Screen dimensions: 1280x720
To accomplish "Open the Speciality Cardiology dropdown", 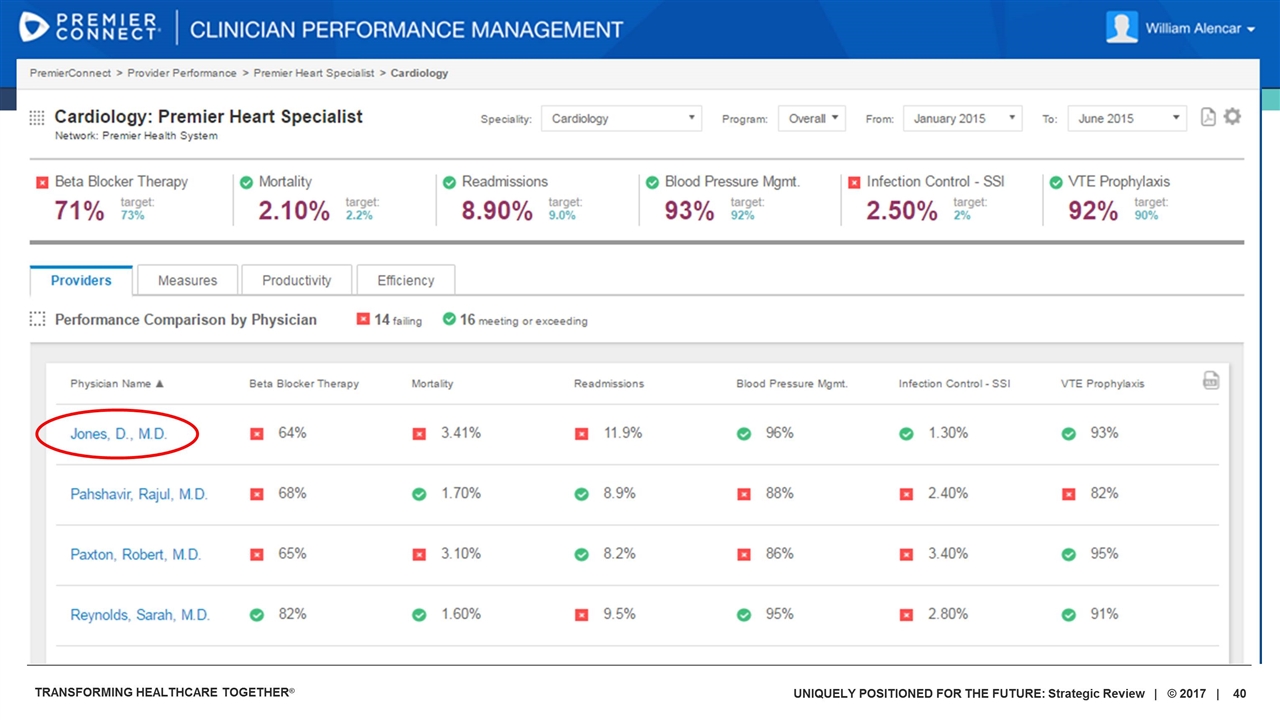I will [621, 118].
